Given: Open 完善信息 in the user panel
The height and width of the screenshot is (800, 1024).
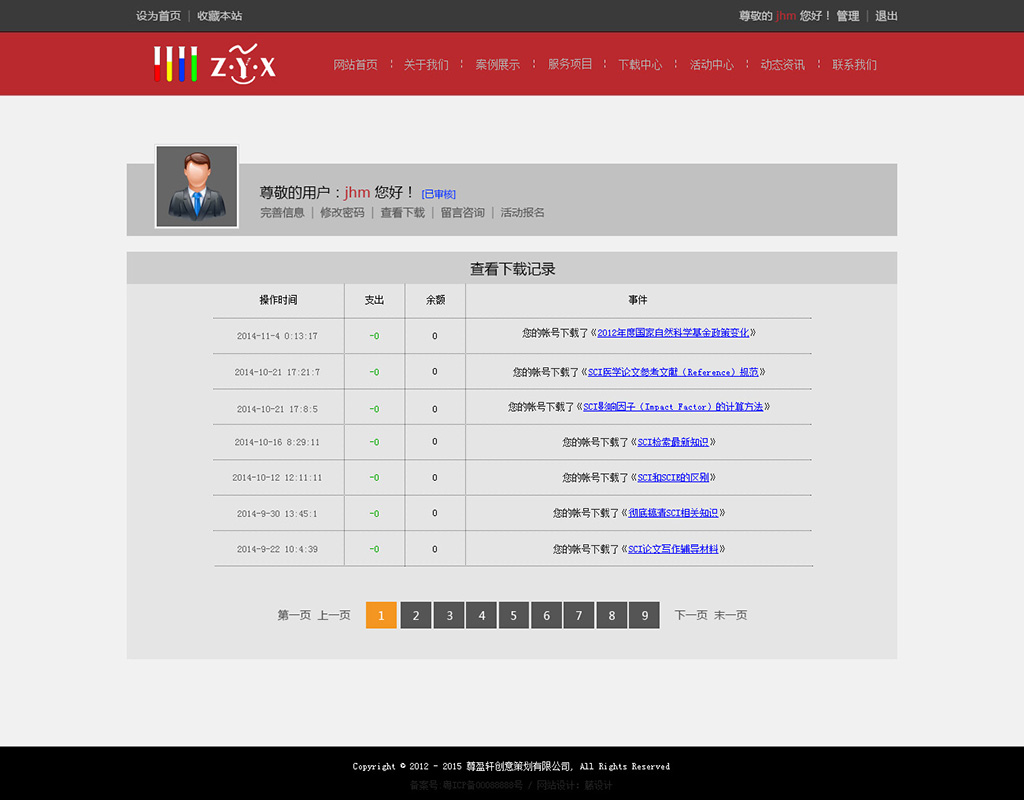Looking at the screenshot, I should (281, 212).
